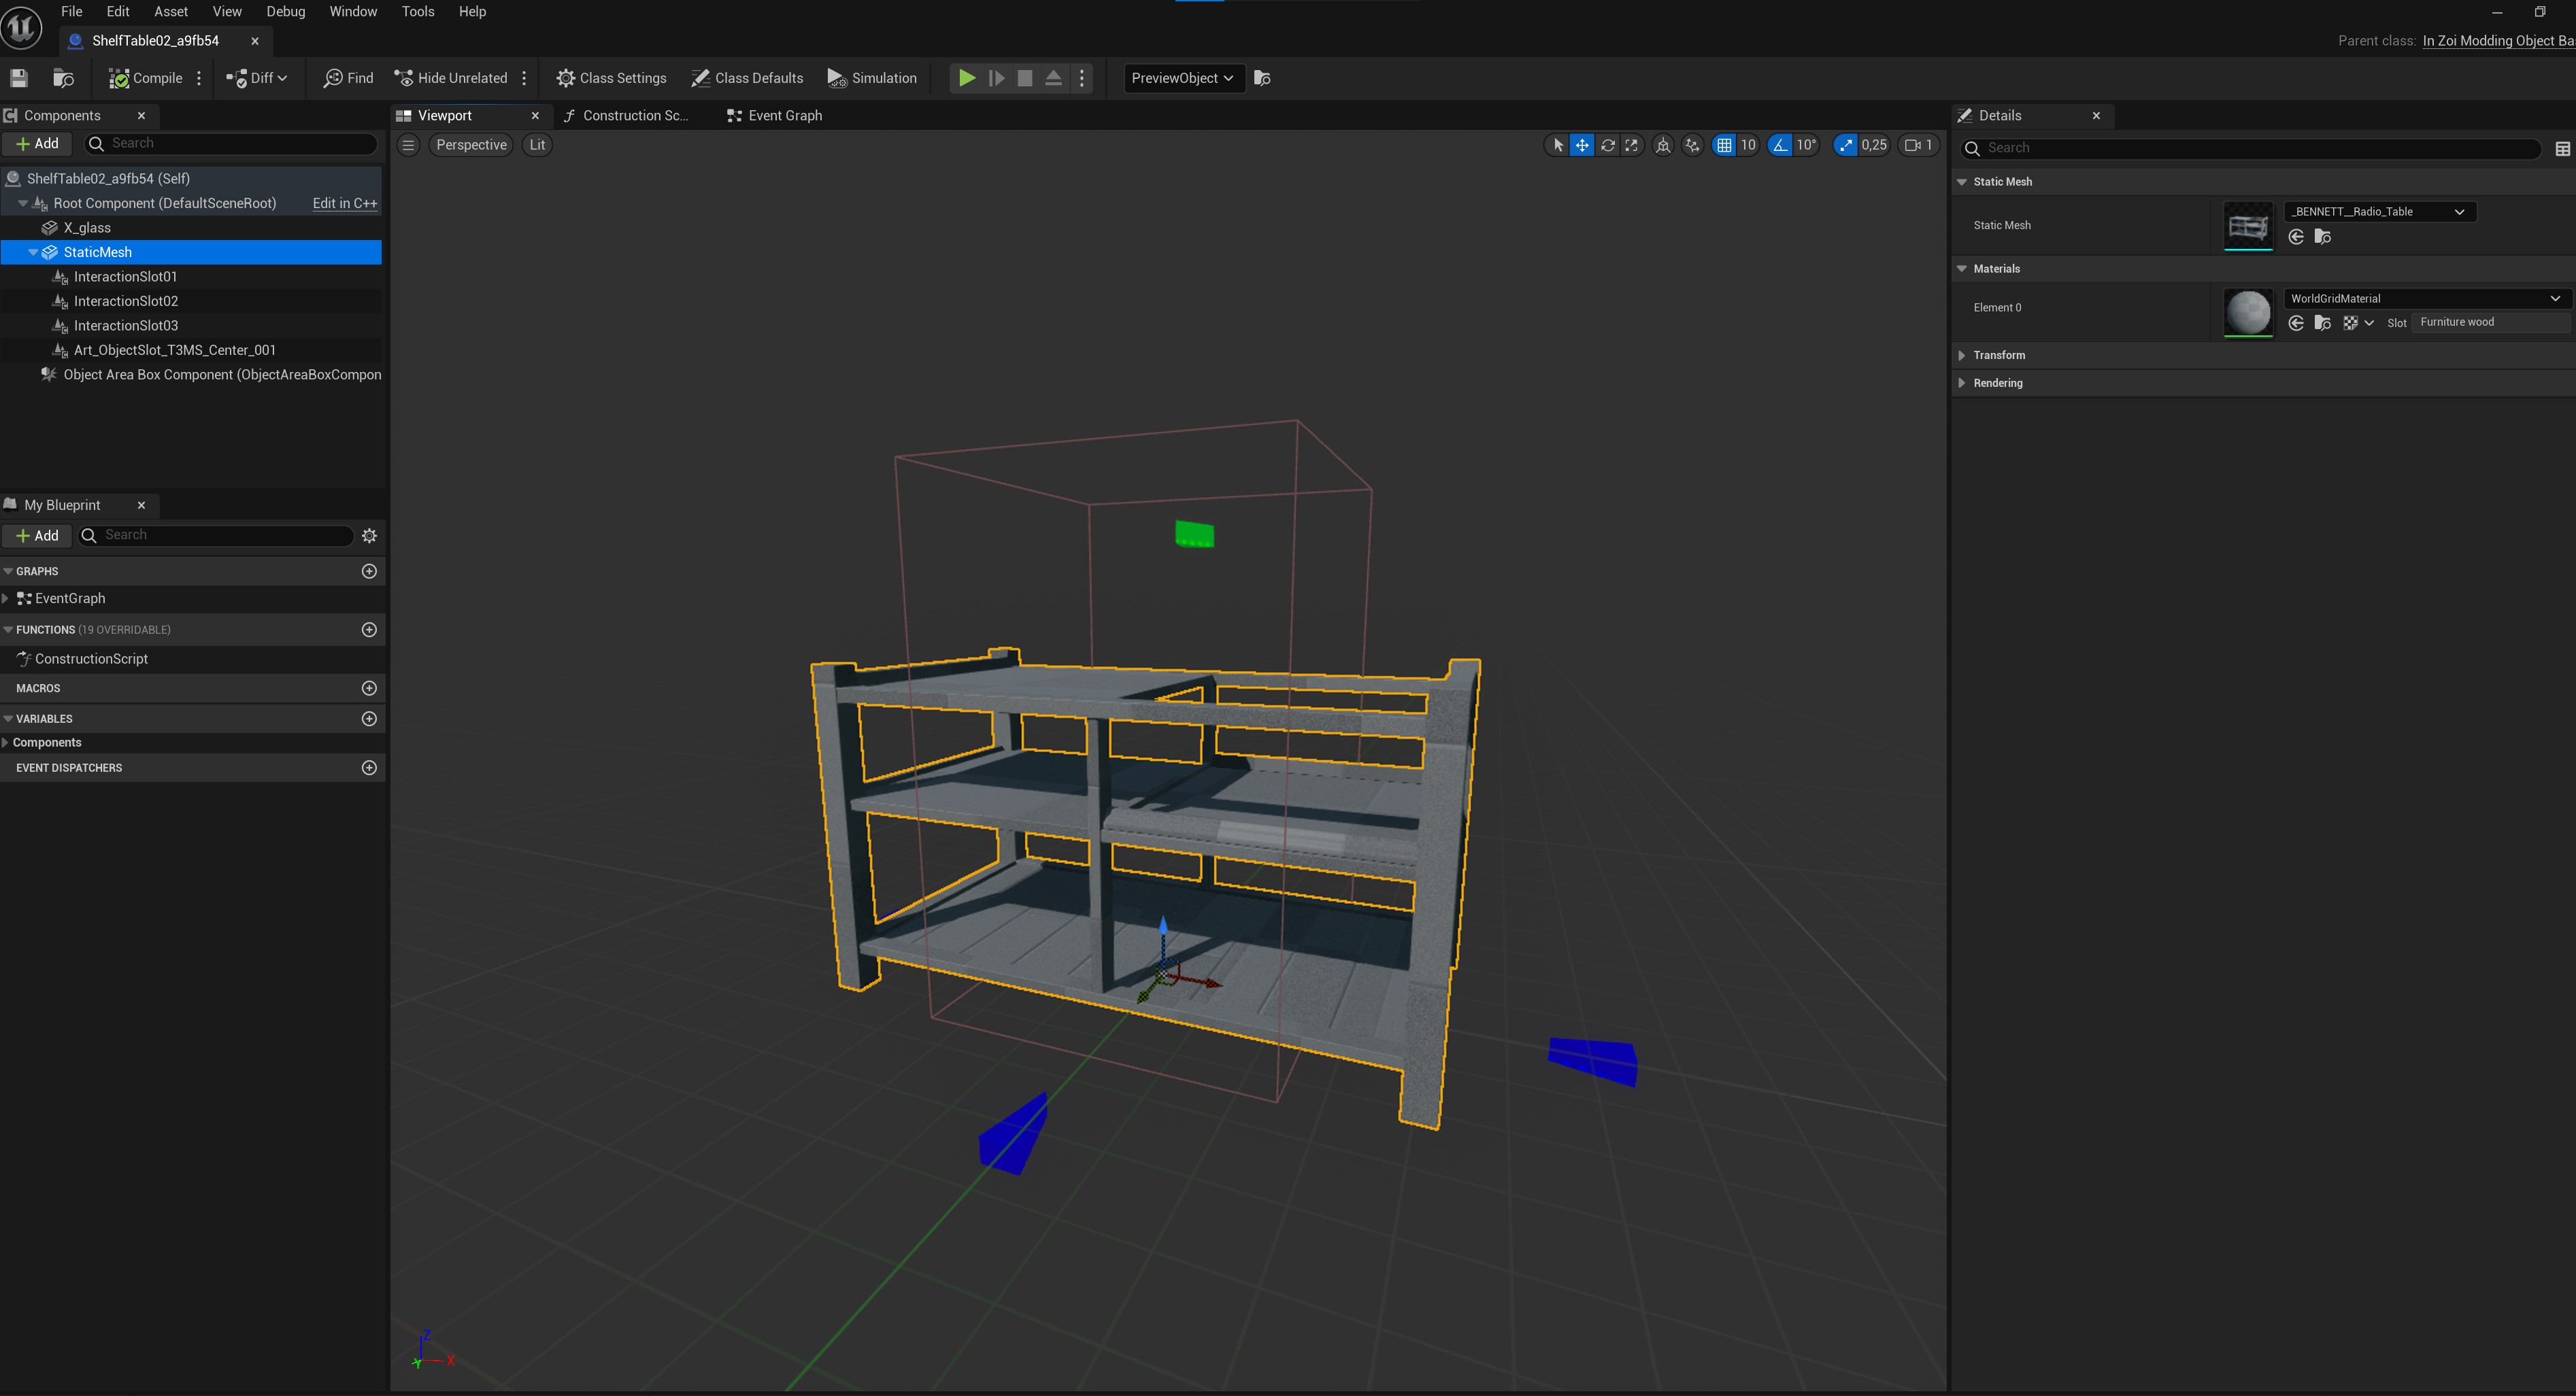Open play mode options three-dot menu
This screenshot has width=2576, height=1396.
[1082, 78]
